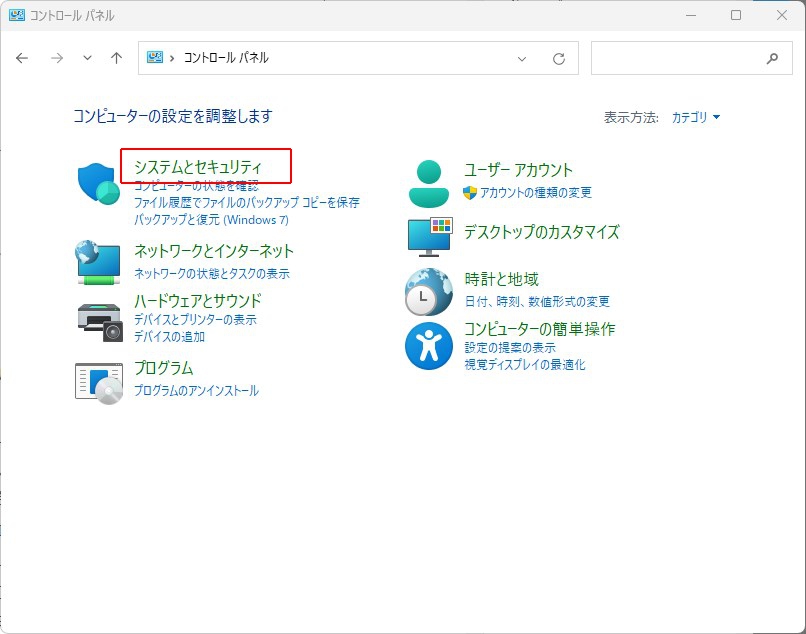This screenshot has width=806, height=634.
Task: Open the カテゴリ view-by dropdown
Action: pyautogui.click(x=695, y=117)
